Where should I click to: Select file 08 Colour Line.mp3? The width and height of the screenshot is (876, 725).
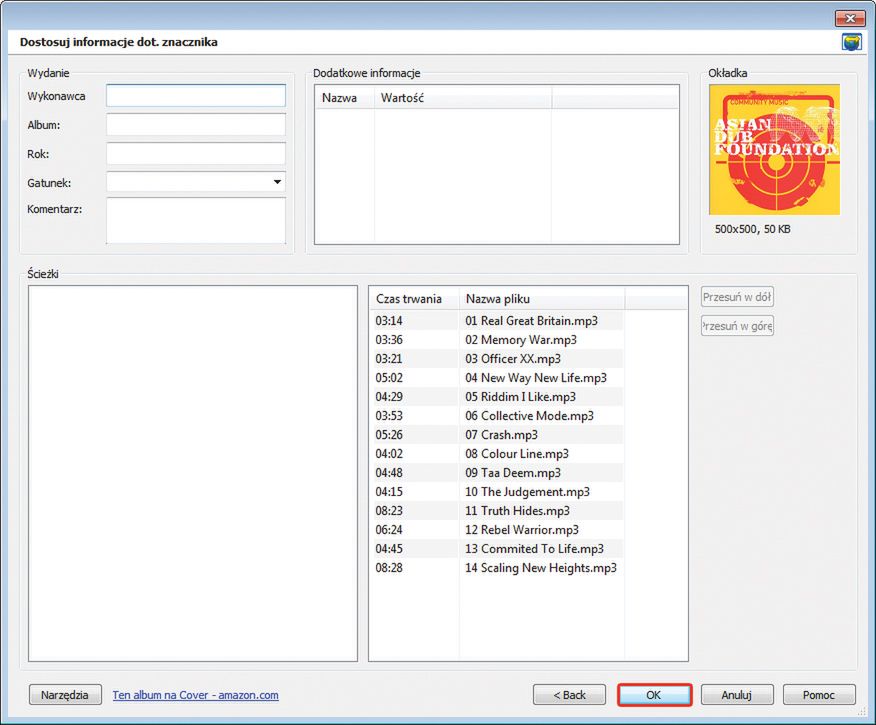click(517, 454)
